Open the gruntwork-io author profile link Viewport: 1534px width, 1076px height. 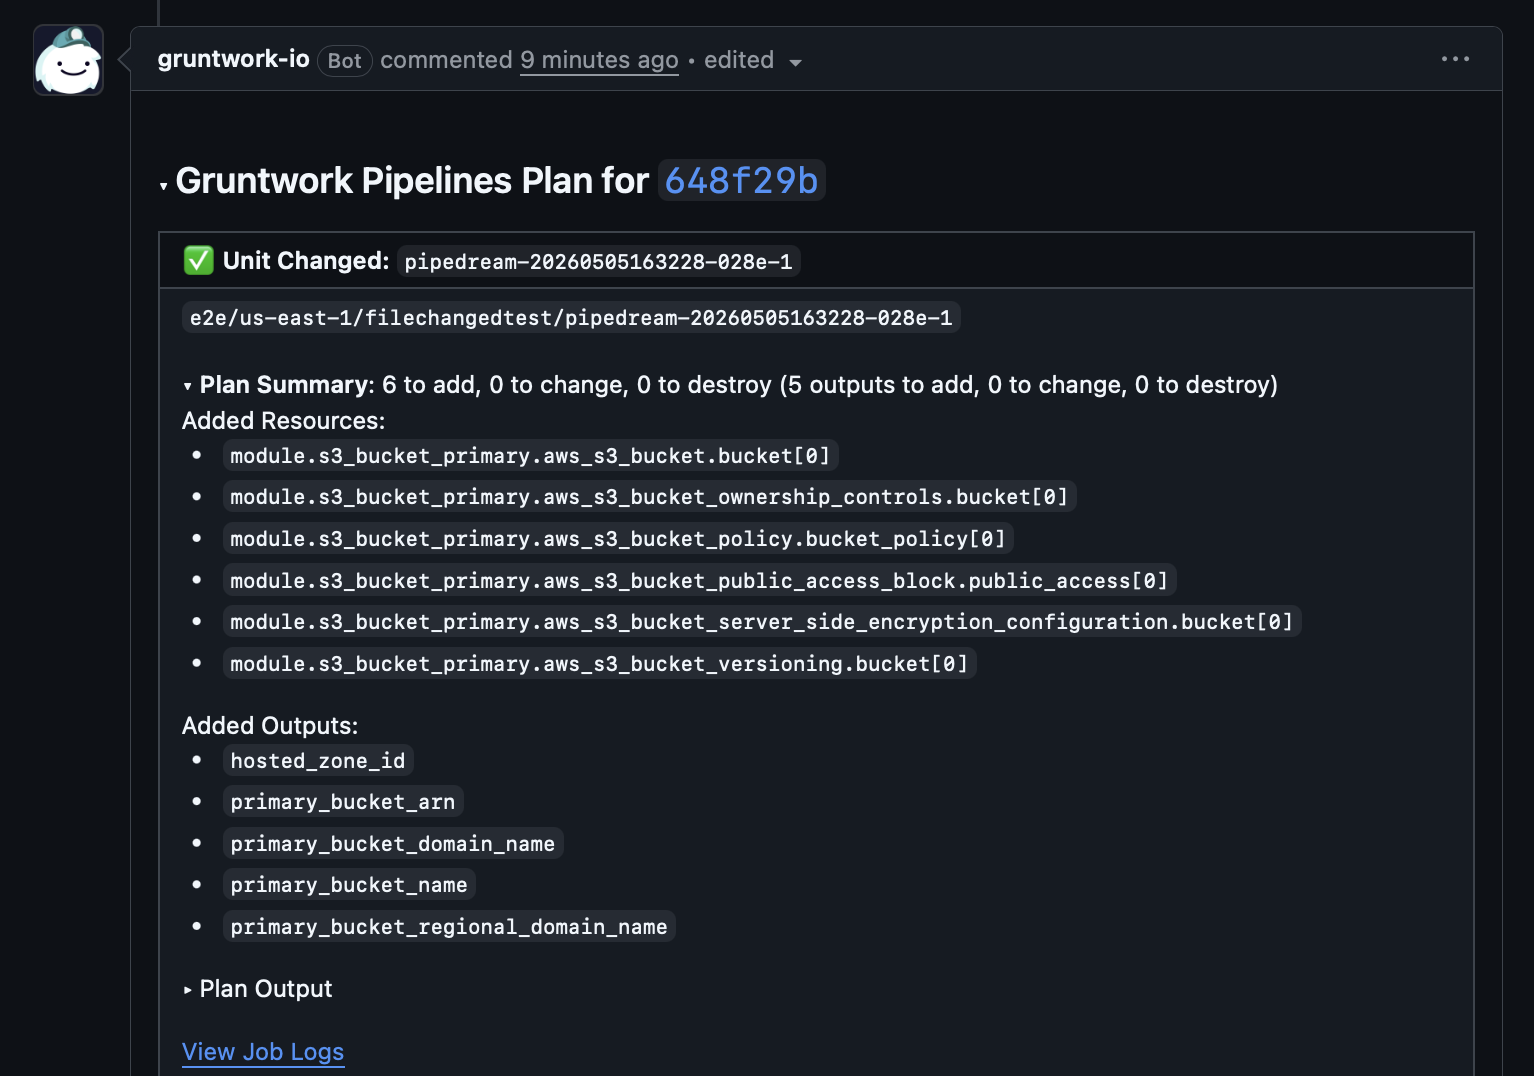(x=233, y=59)
